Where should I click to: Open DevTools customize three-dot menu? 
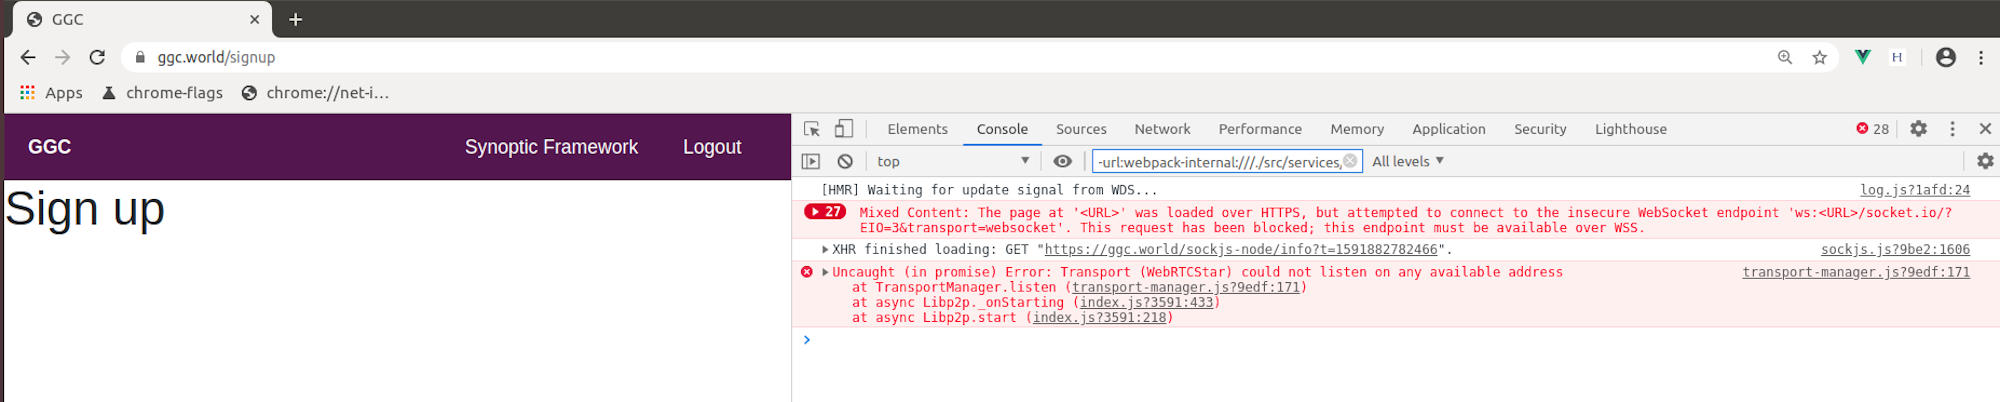pos(1952,129)
